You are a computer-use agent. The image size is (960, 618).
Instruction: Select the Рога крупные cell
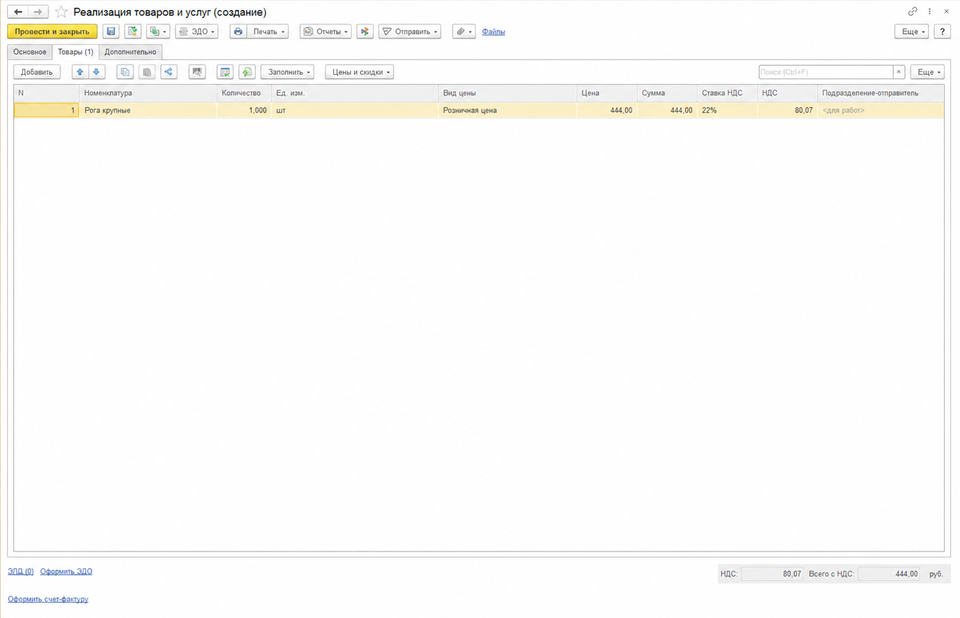[x=148, y=110]
